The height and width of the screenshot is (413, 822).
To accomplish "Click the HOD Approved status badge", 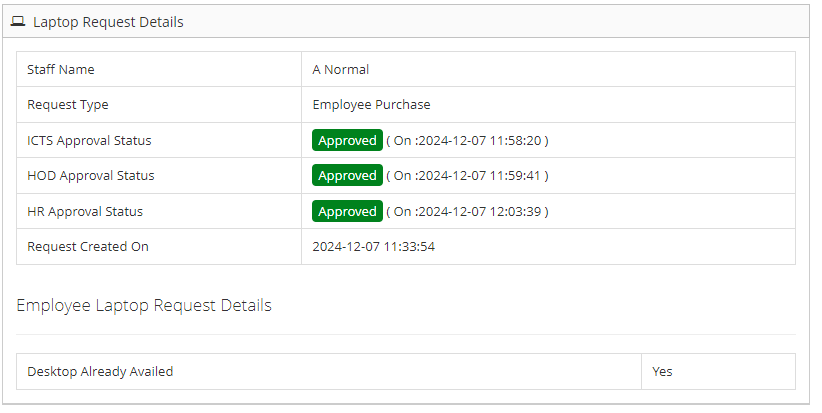I will 347,176.
